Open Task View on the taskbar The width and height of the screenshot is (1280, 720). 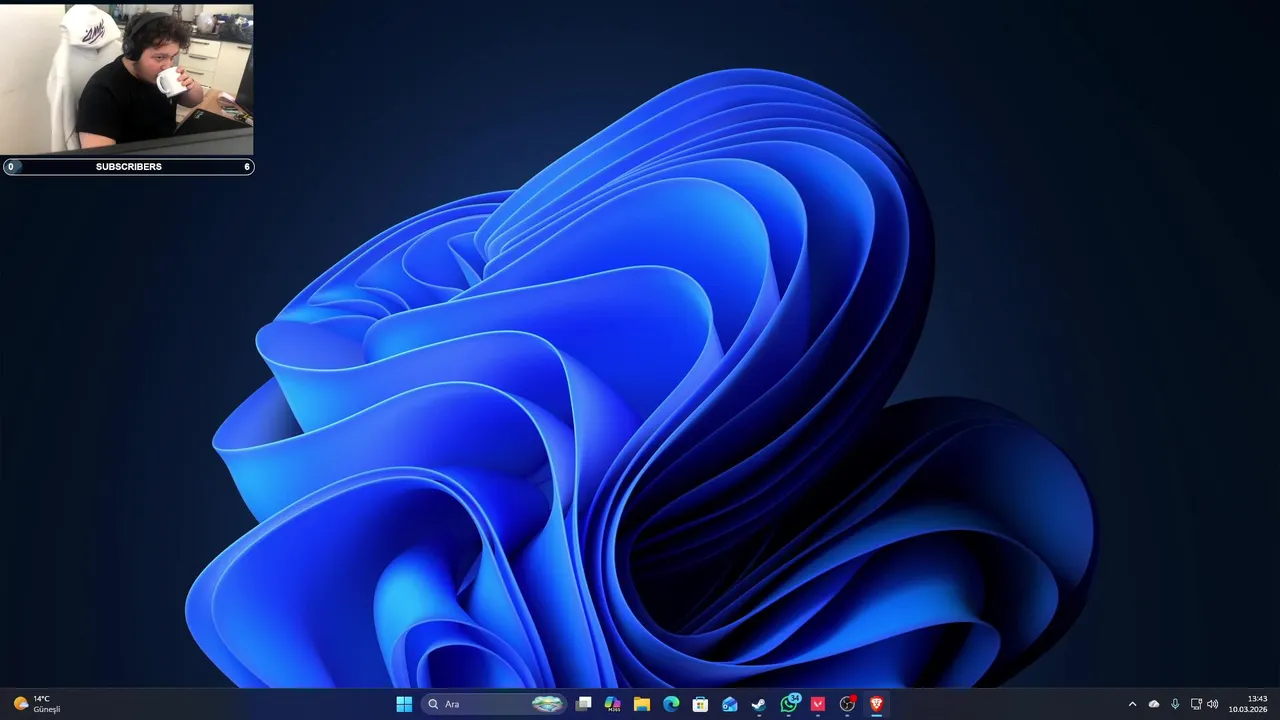point(584,704)
